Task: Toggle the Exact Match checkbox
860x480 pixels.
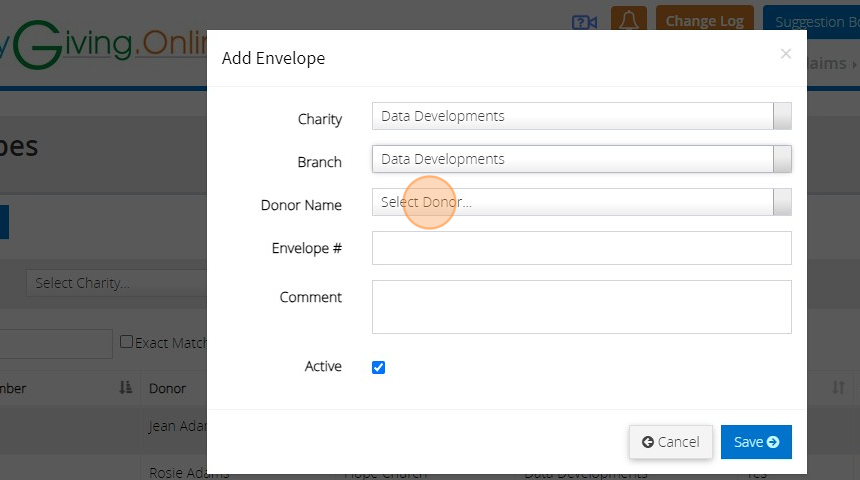Action: (127, 342)
